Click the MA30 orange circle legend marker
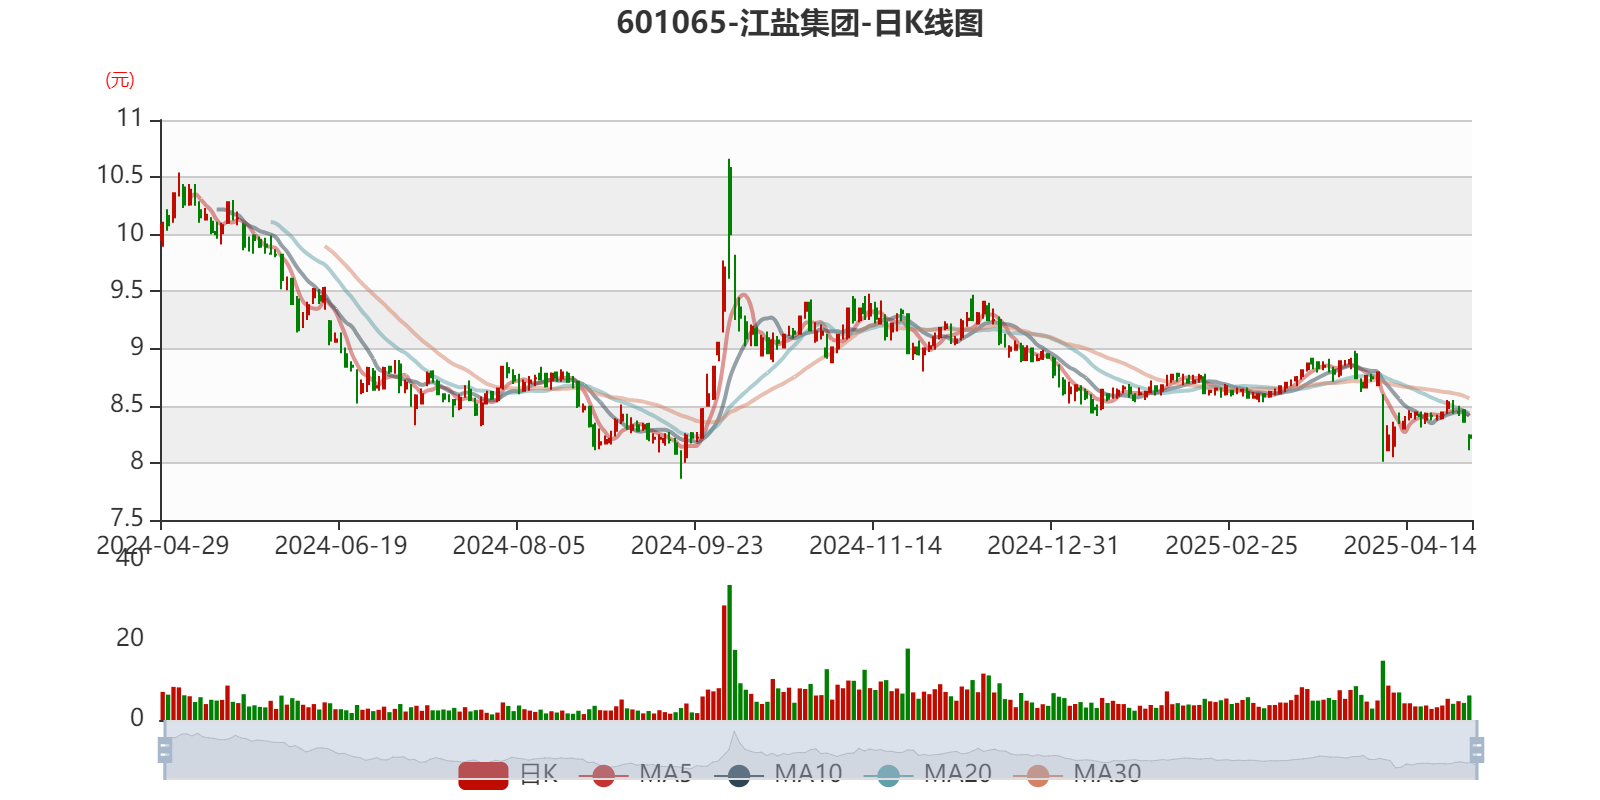 1038,775
